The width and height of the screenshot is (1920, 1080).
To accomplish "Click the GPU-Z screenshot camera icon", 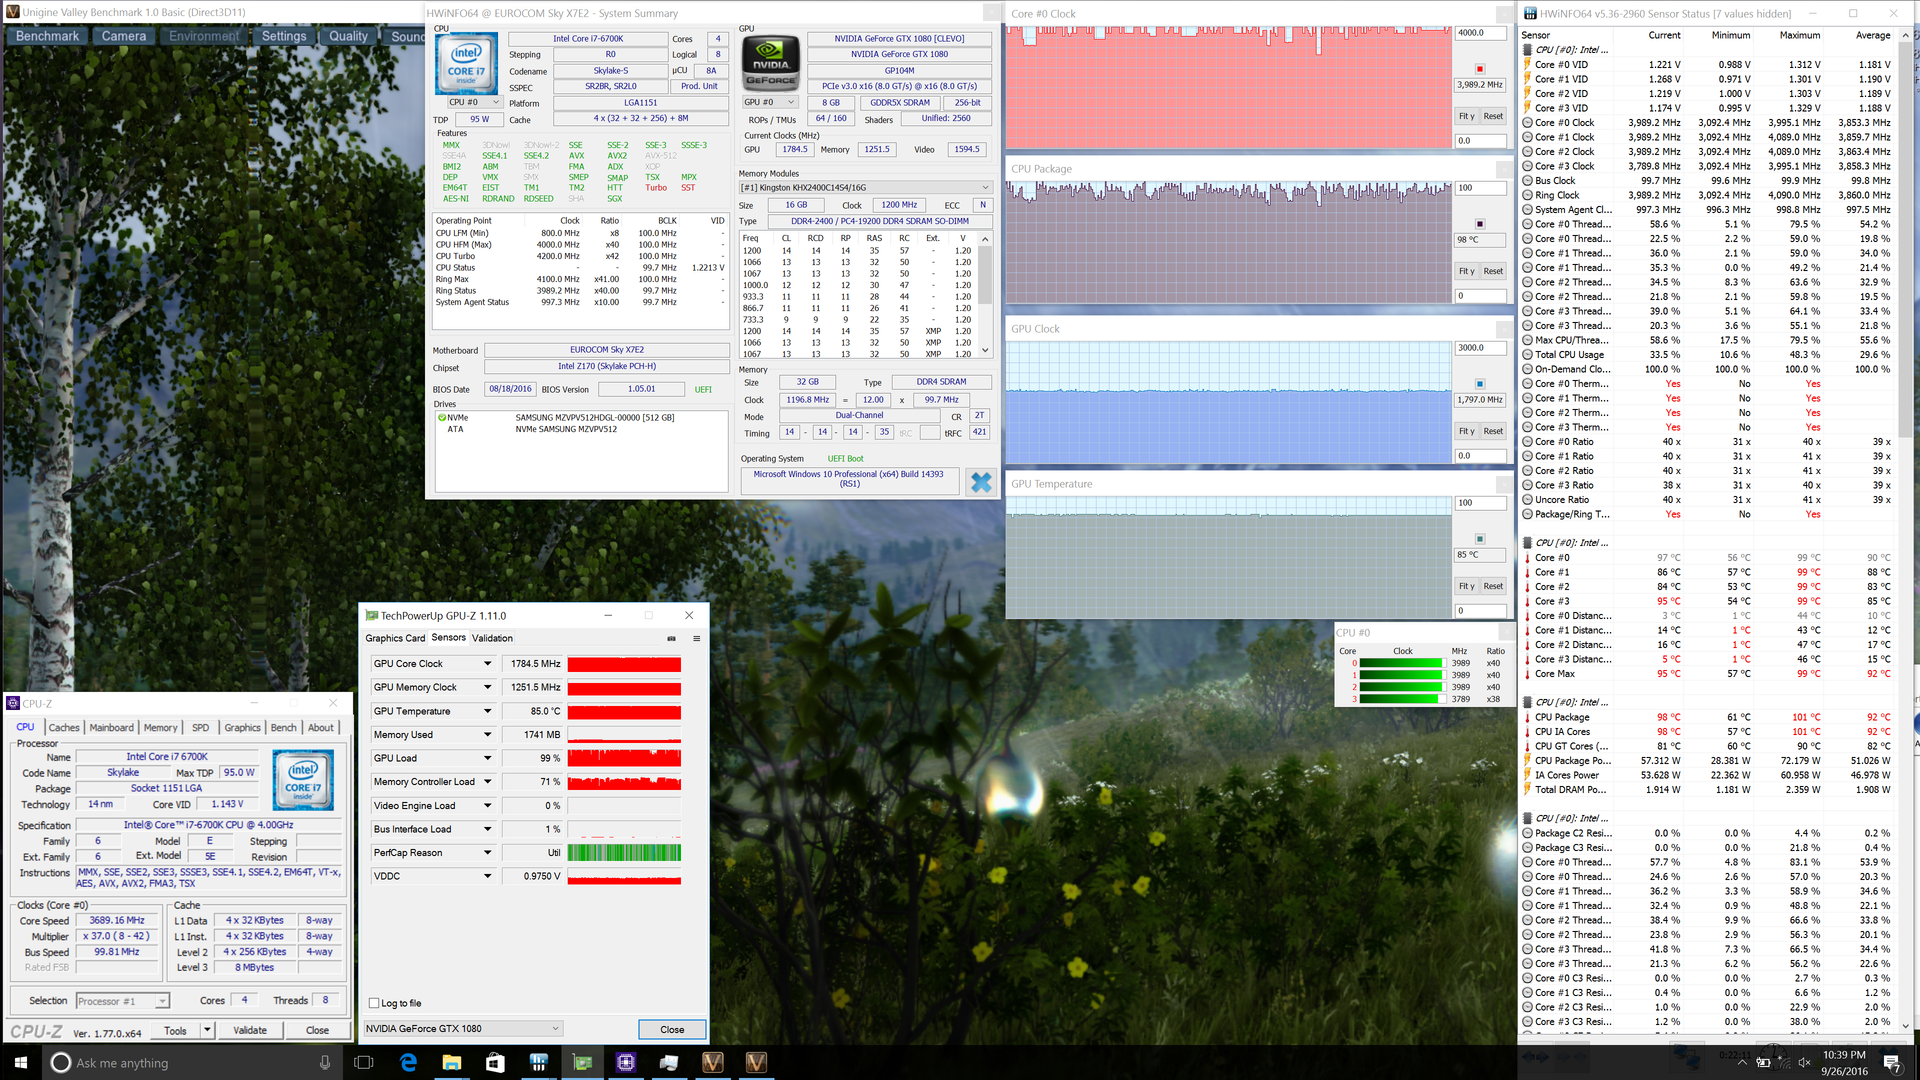I will [x=671, y=638].
